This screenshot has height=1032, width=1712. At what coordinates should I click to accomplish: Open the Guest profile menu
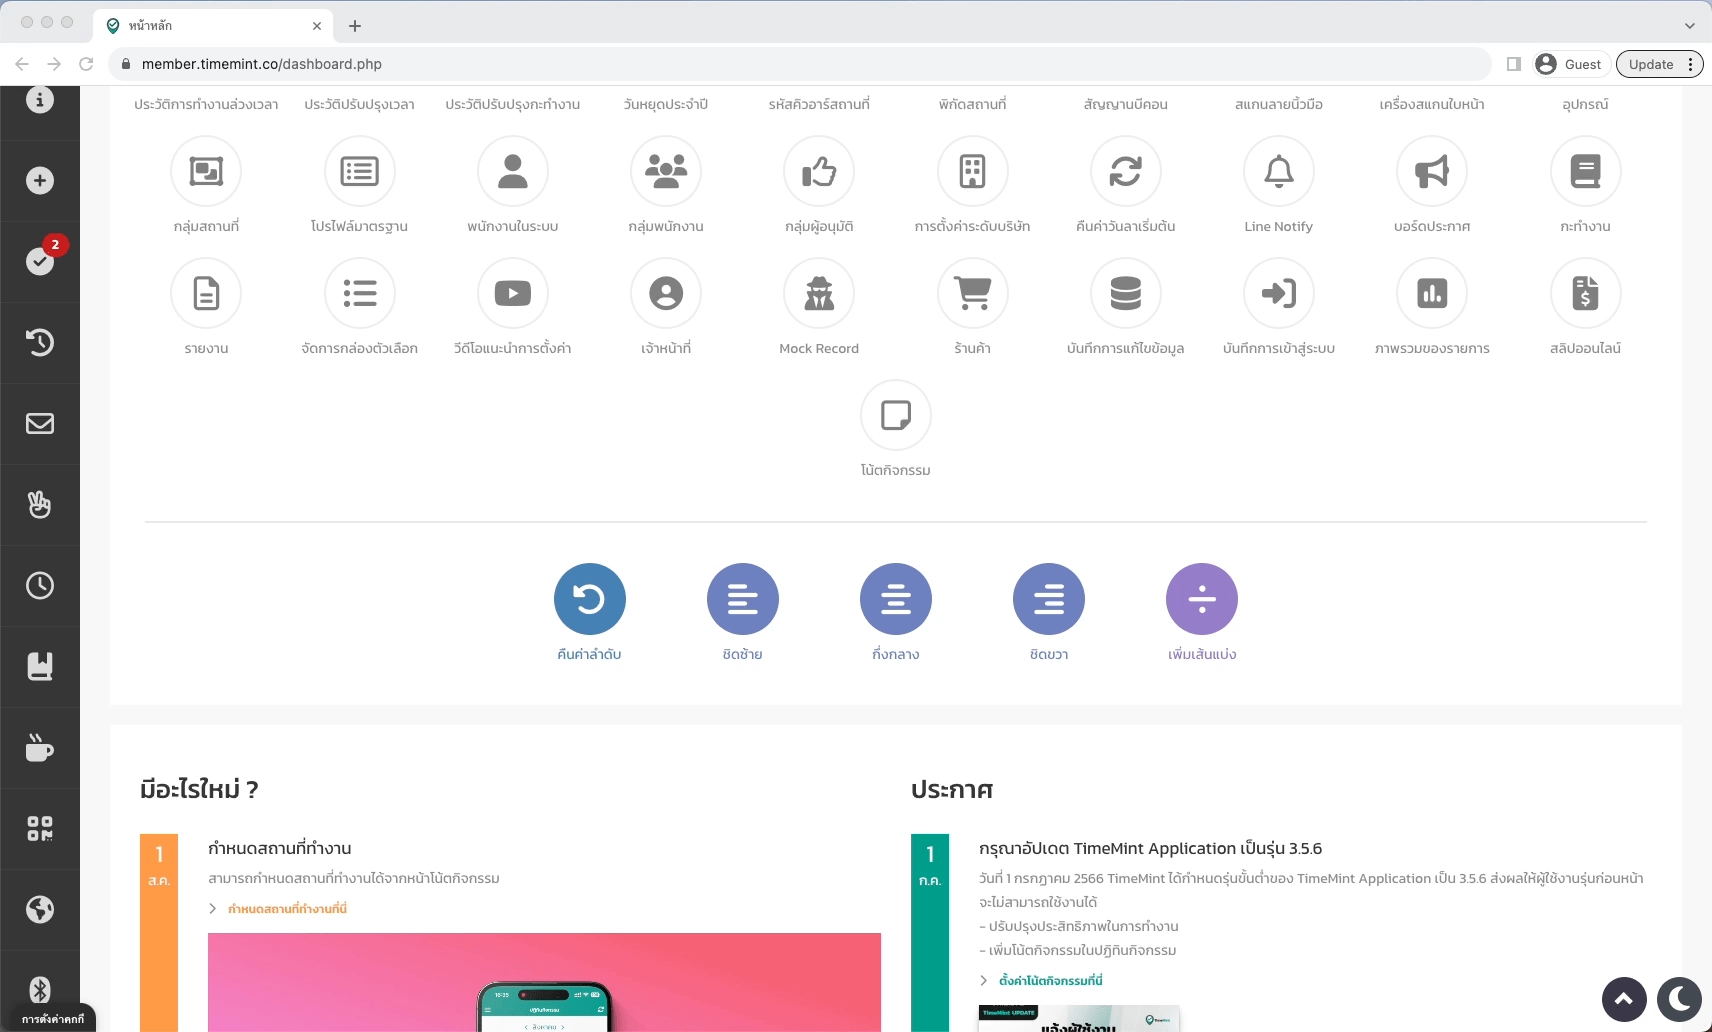(x=1569, y=64)
